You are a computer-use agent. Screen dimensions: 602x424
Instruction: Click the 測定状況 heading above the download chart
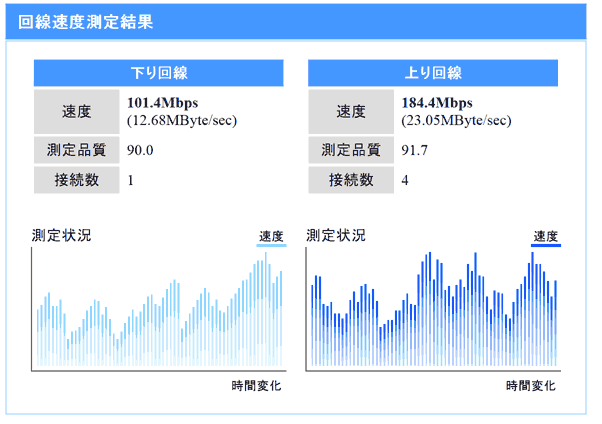[x=61, y=235]
